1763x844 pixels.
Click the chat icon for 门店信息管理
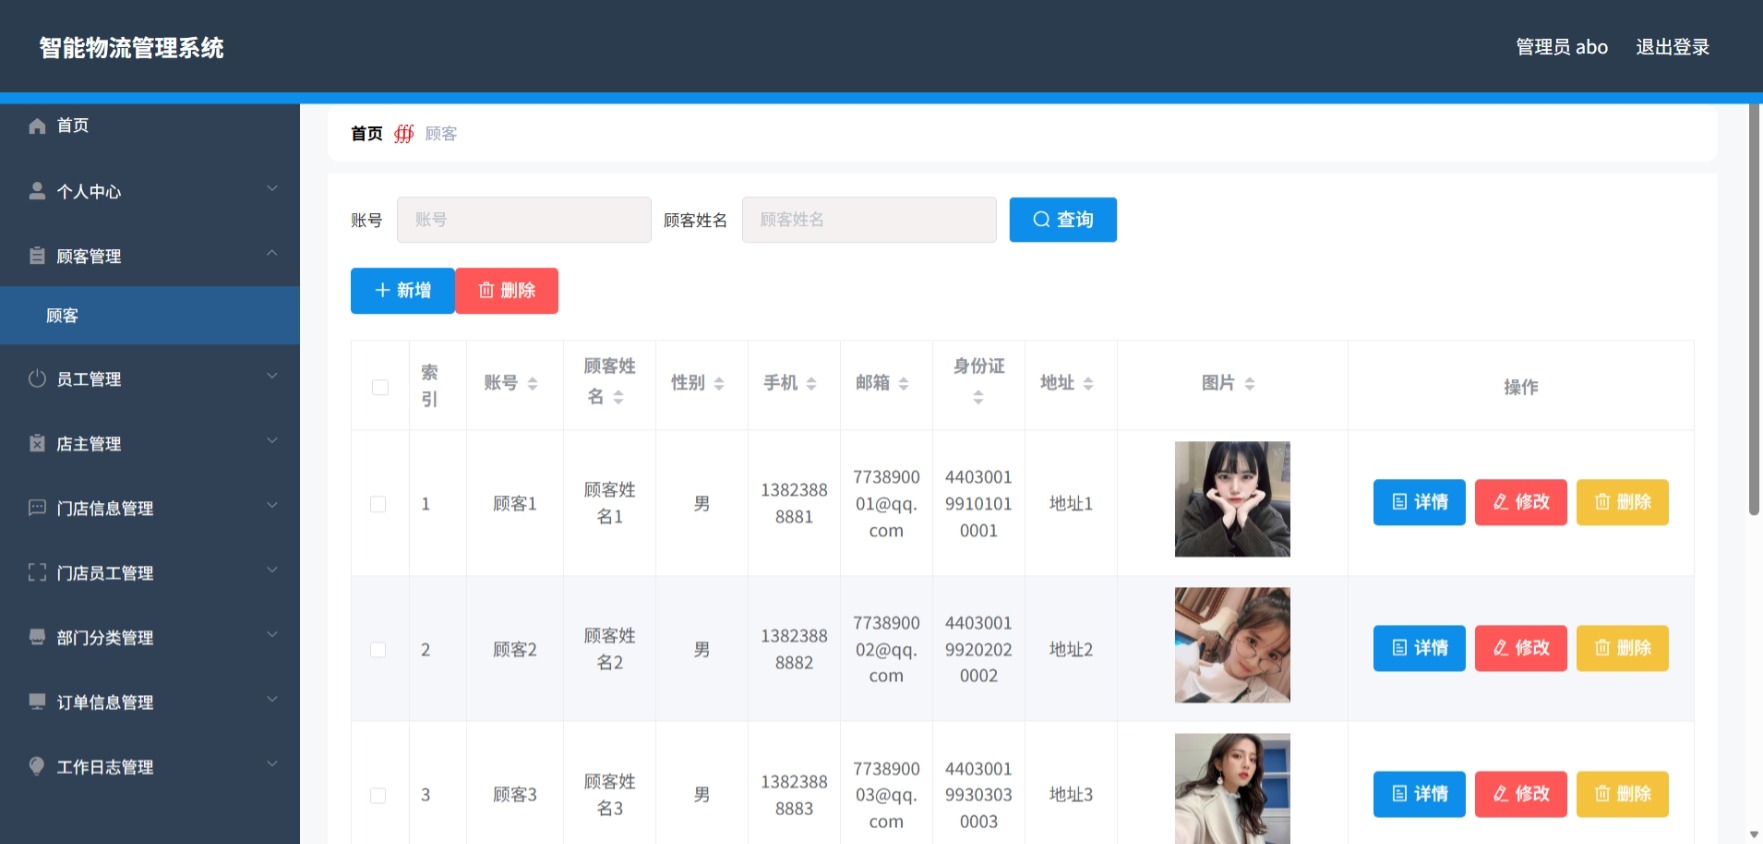[x=37, y=508]
